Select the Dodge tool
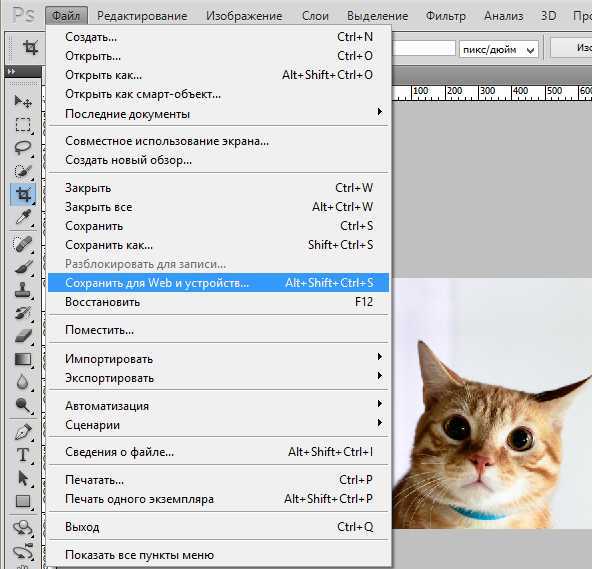Screen dimensions: 592x569 pyautogui.click(x=23, y=405)
